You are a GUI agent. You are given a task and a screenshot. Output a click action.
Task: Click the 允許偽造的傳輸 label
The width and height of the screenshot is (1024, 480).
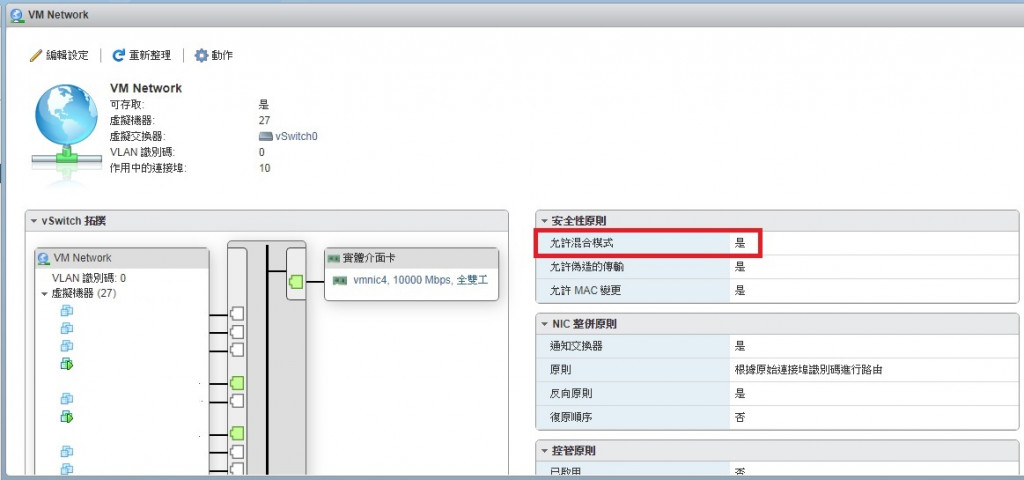pos(588,266)
